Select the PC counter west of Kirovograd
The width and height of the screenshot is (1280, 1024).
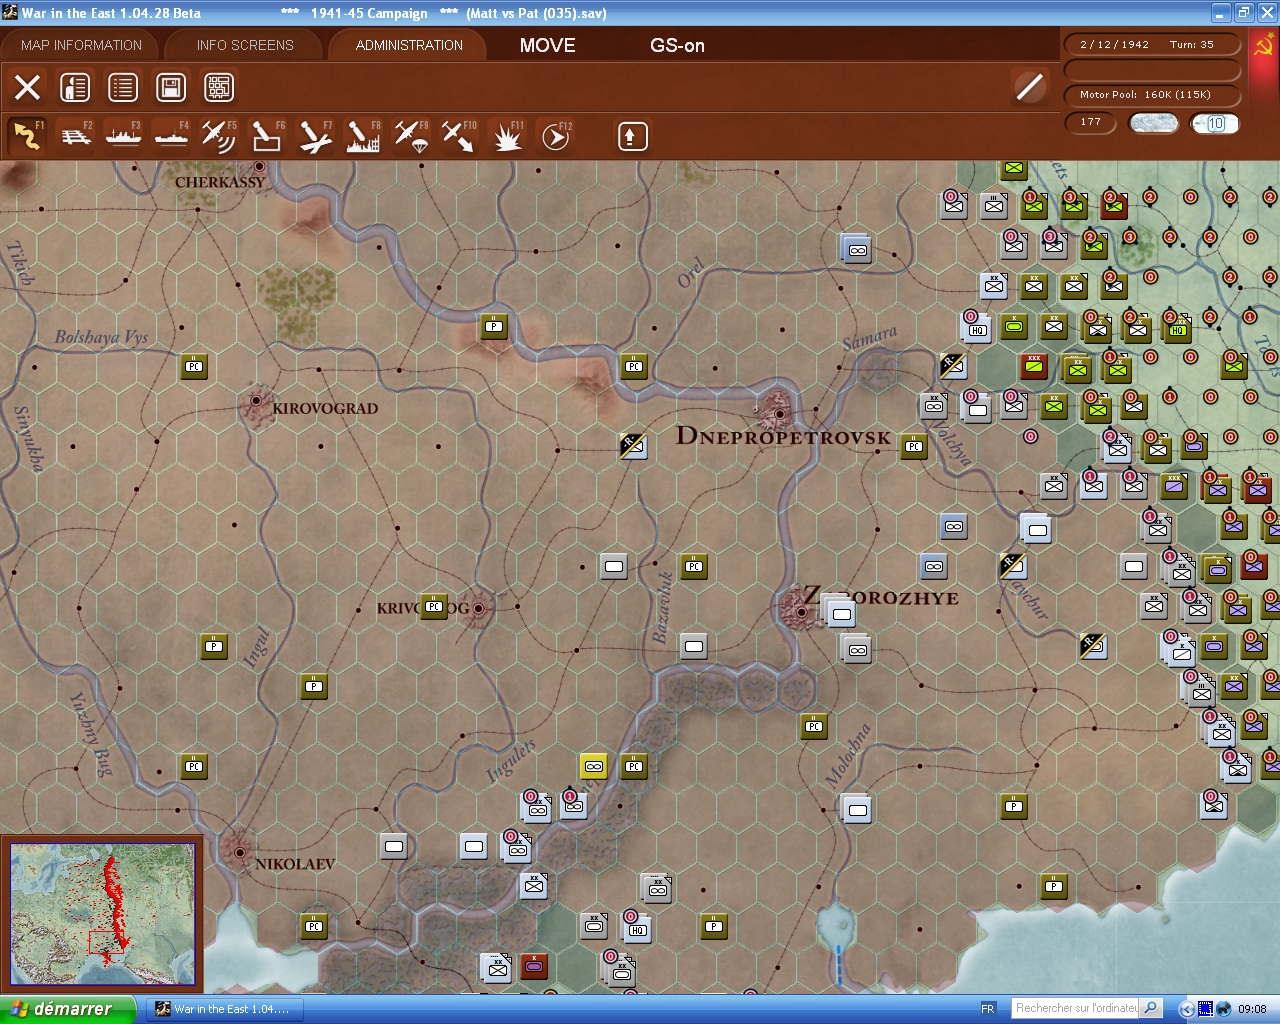[194, 366]
